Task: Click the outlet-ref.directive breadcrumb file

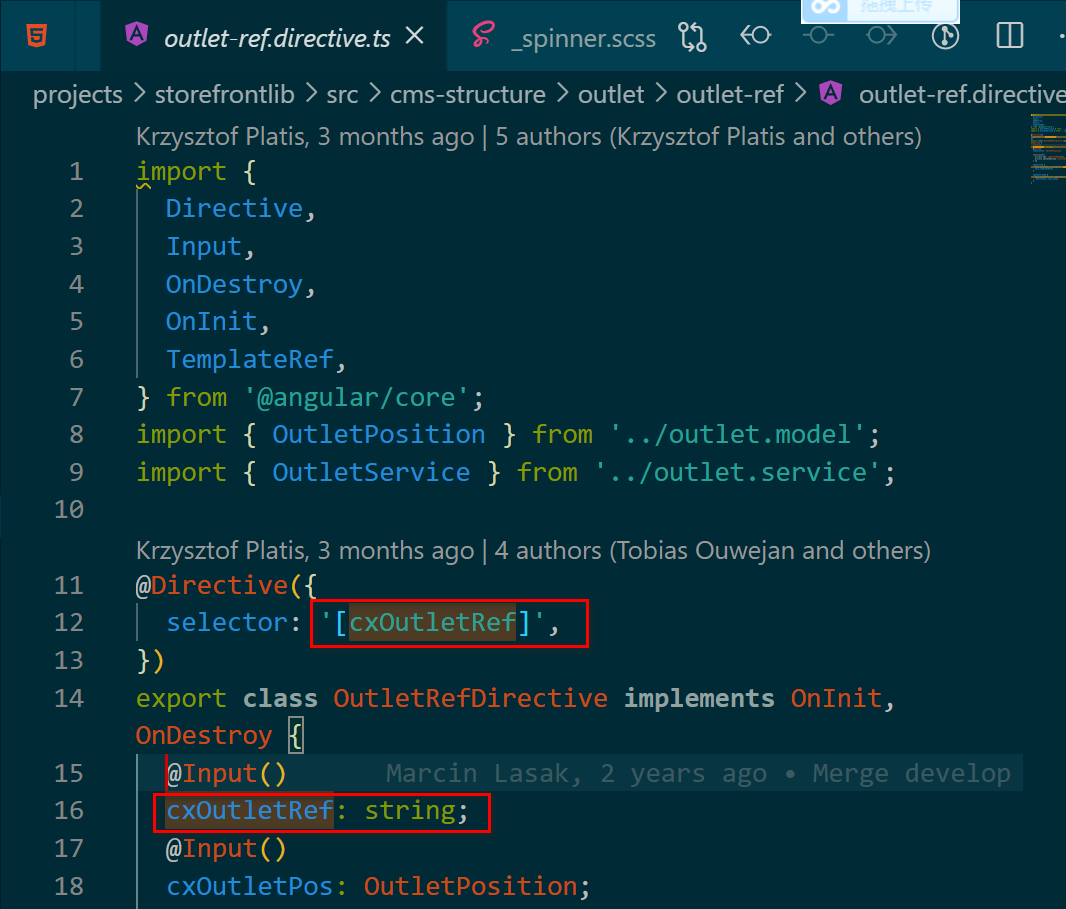Action: click(x=961, y=95)
